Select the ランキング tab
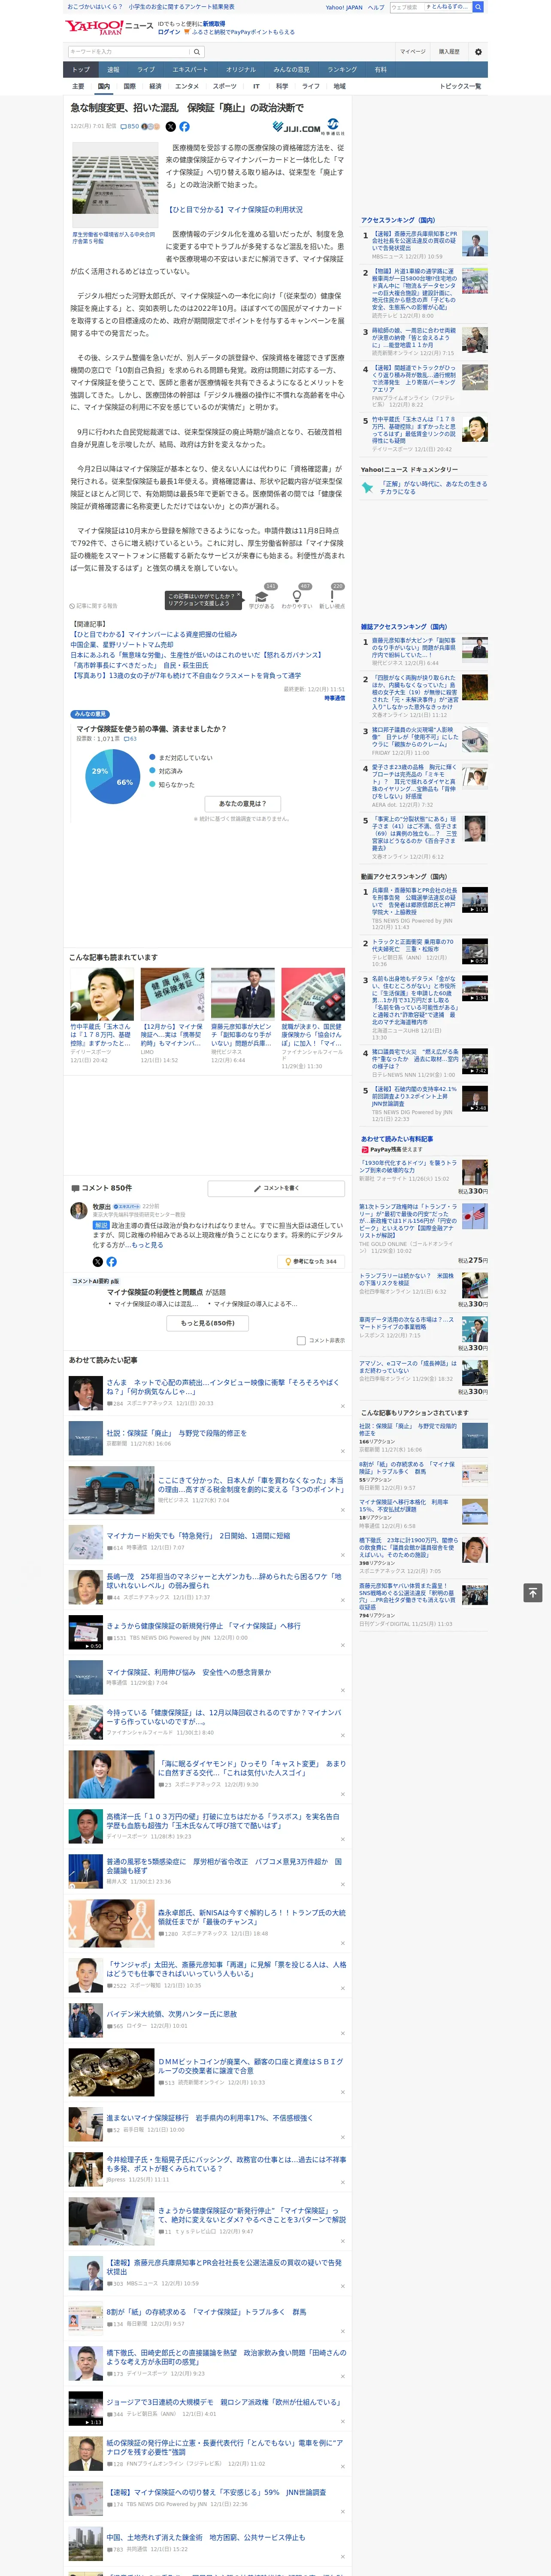The width and height of the screenshot is (551, 2576). [x=342, y=70]
